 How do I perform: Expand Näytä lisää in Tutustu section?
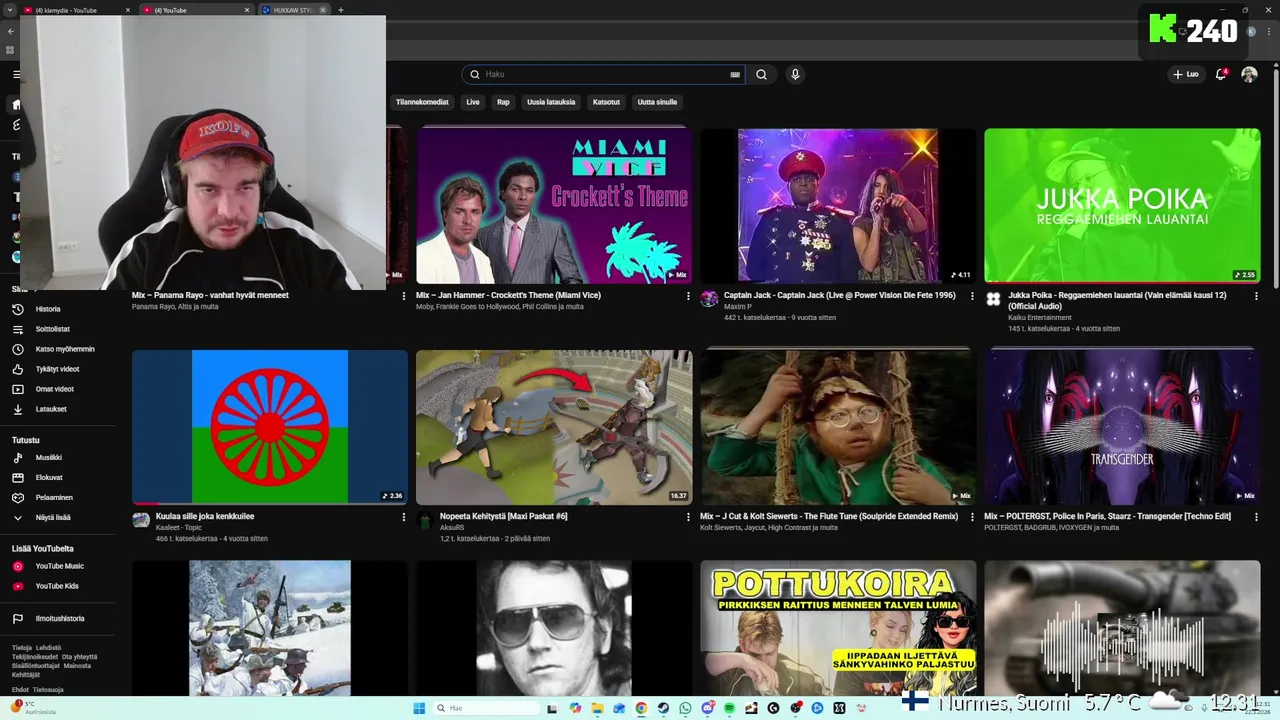pos(43,517)
